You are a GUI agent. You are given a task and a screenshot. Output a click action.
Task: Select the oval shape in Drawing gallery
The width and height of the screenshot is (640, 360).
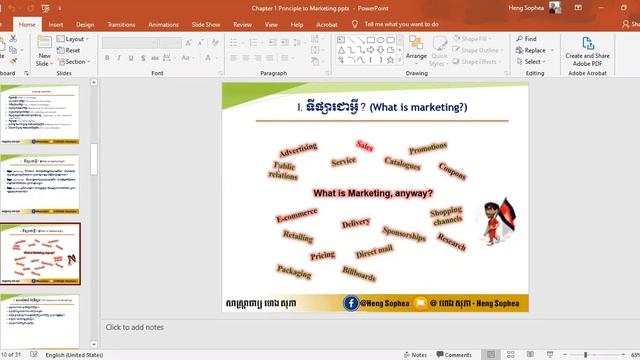(380, 40)
